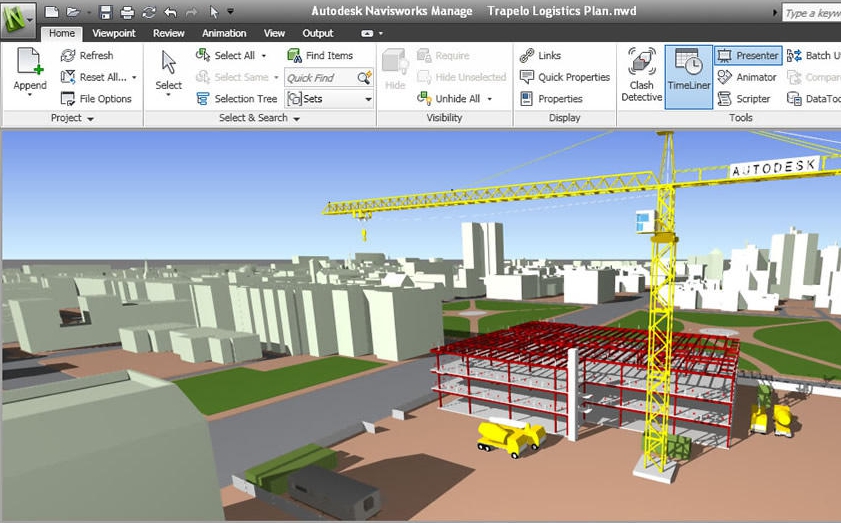Viewport: 841px width, 523px height.
Task: Toggle the Presenter tool
Action: [748, 55]
